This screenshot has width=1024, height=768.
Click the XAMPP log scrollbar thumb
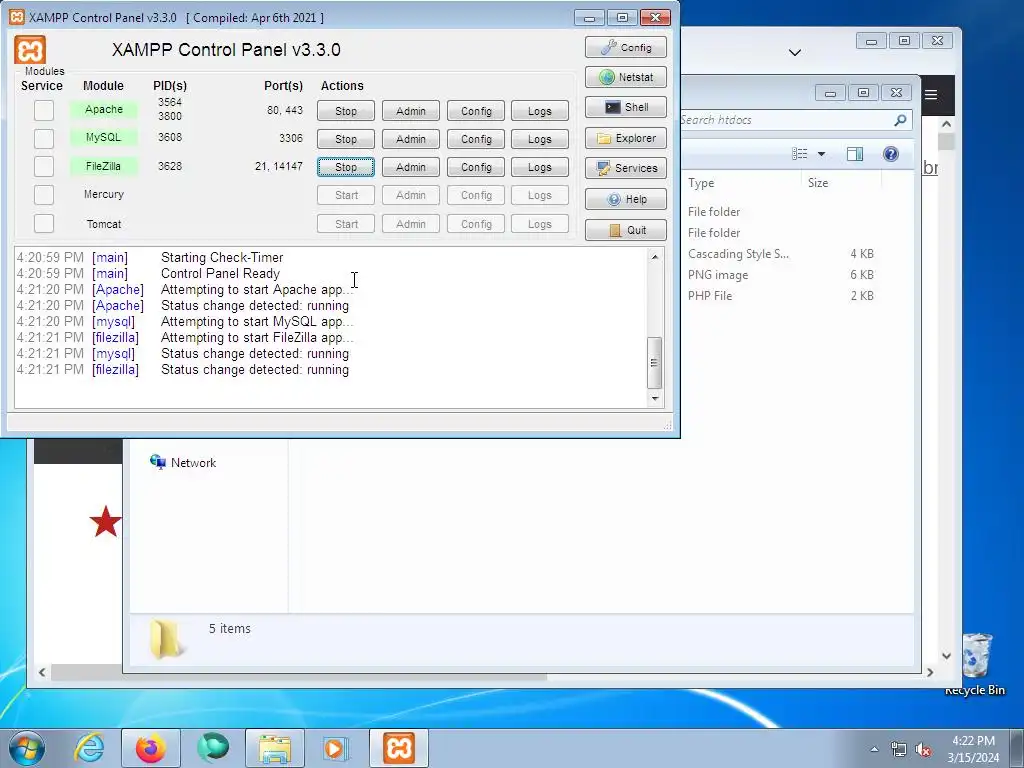click(x=655, y=362)
